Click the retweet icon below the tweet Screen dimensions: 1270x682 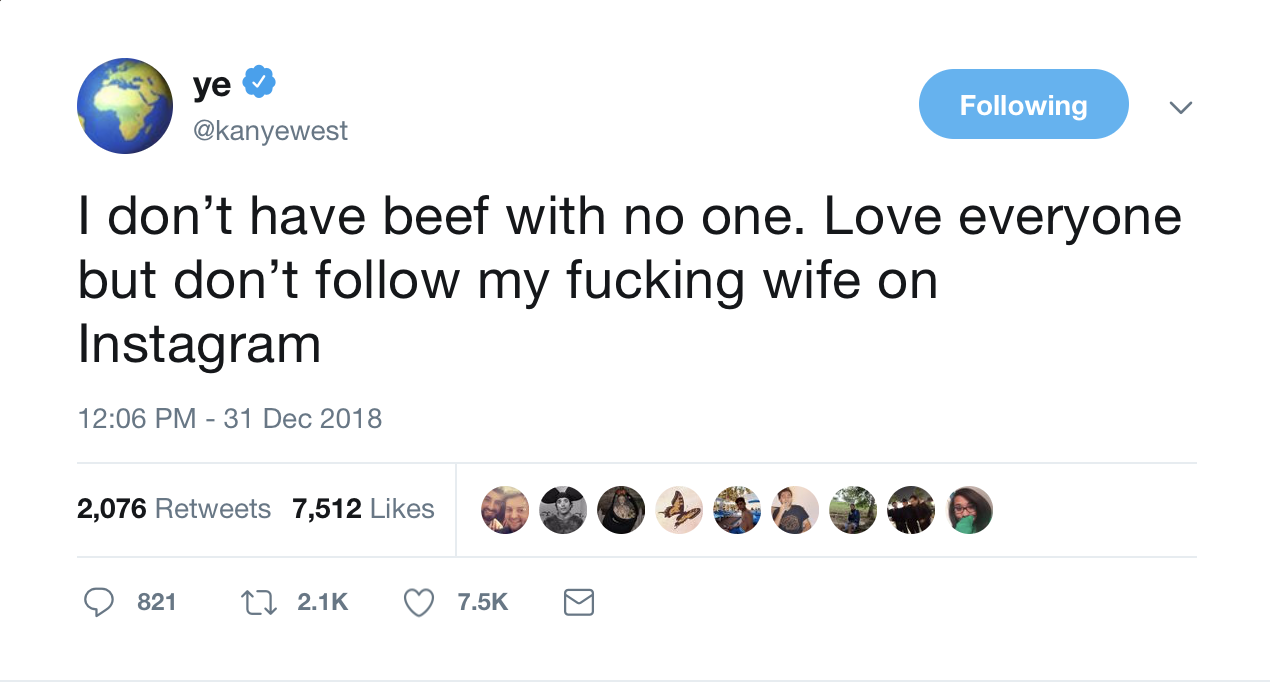259,602
